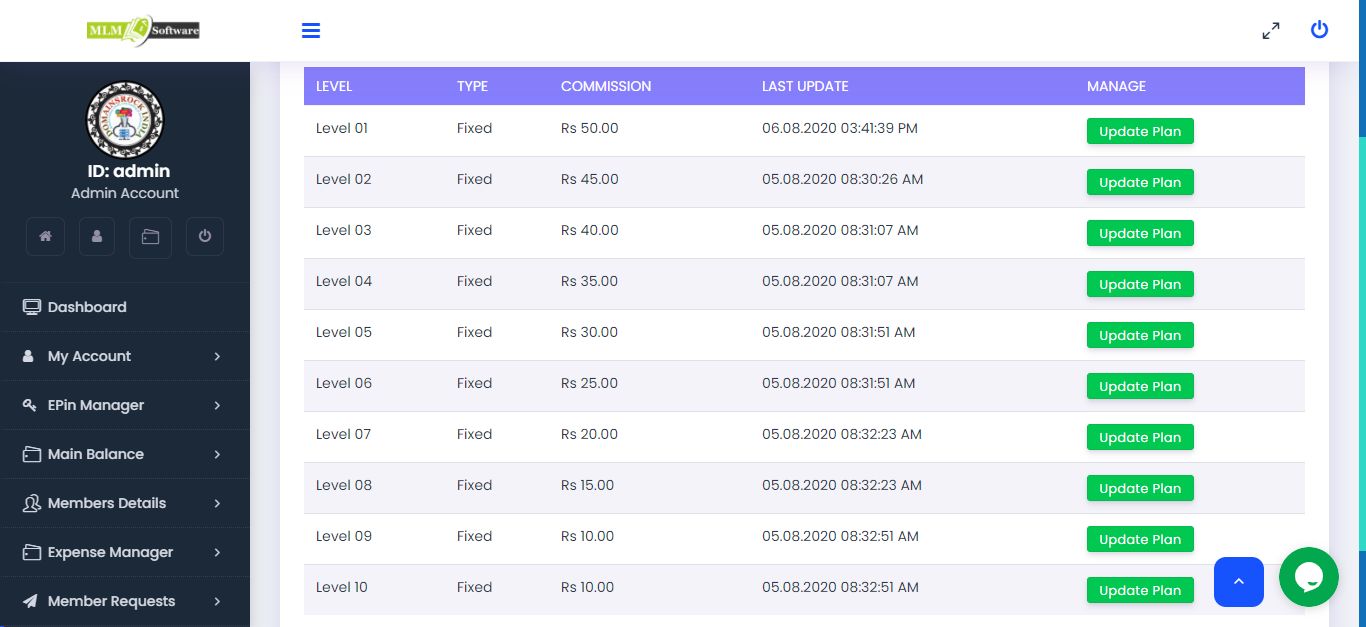Click the hamburger menu icon

point(311,31)
